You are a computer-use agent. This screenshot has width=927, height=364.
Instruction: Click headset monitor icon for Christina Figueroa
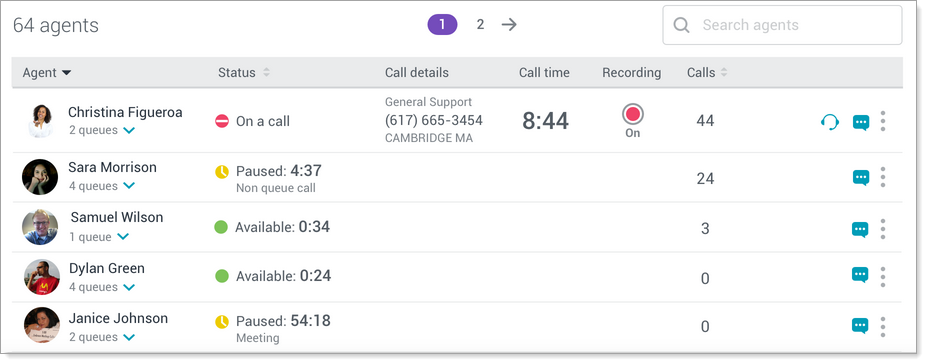tap(830, 122)
